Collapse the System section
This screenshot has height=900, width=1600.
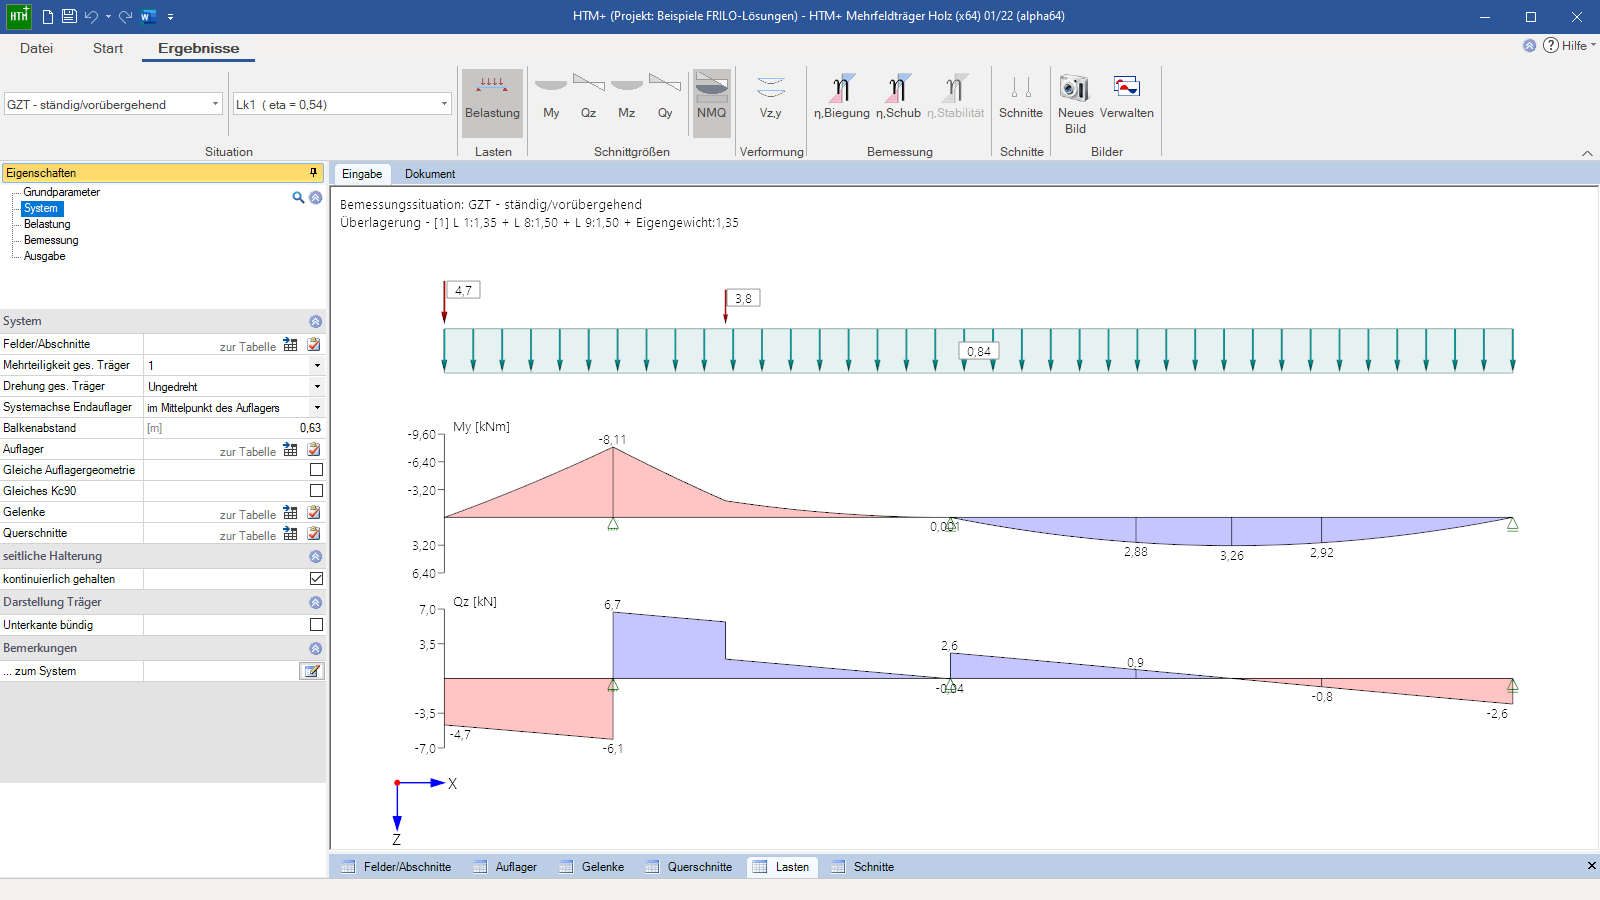coord(315,322)
